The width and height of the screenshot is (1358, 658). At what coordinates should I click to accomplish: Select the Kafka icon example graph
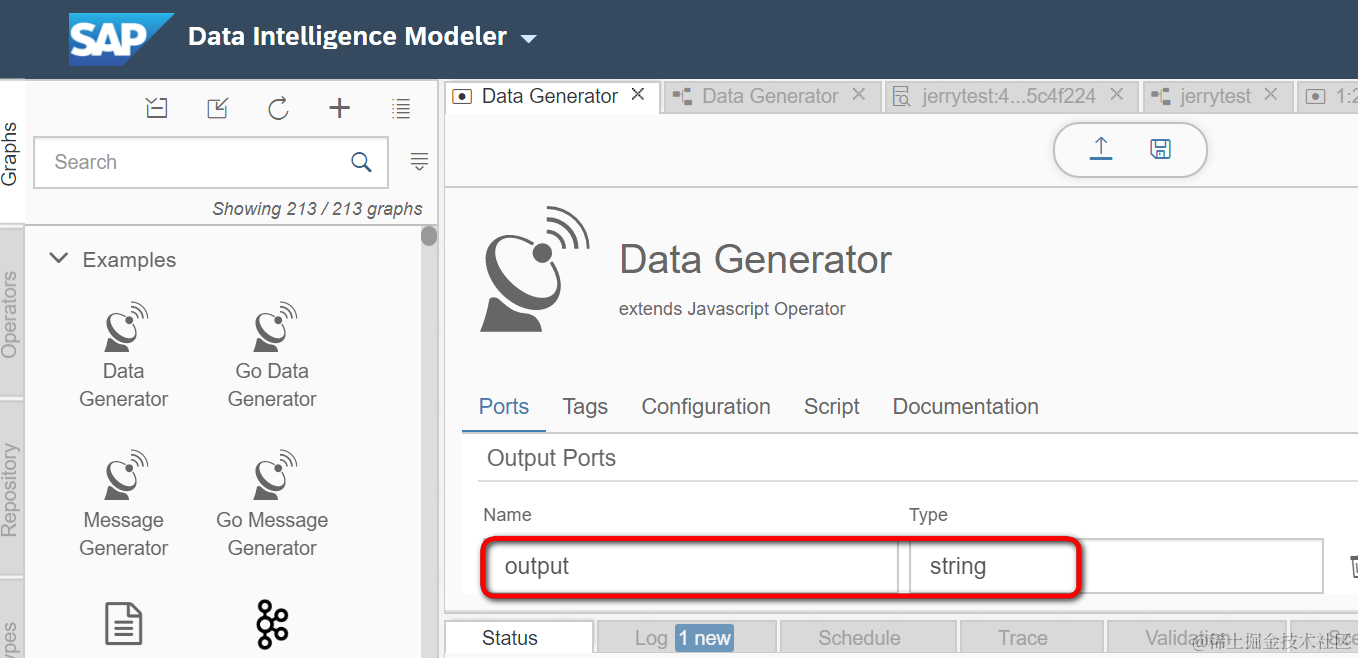(x=272, y=625)
